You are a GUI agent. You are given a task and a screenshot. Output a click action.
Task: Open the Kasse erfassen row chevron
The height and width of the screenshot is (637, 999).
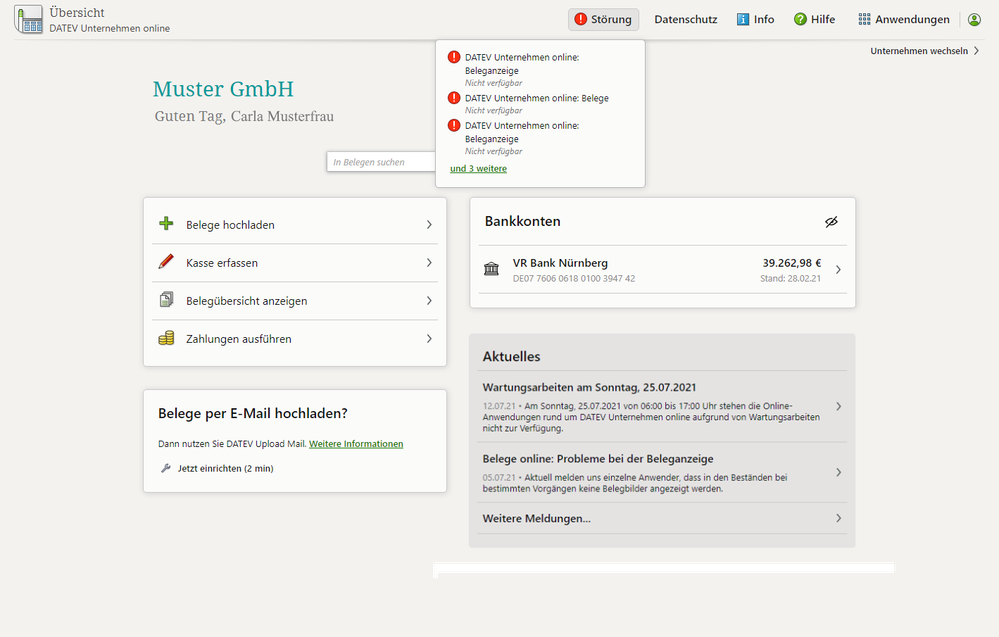click(x=429, y=262)
